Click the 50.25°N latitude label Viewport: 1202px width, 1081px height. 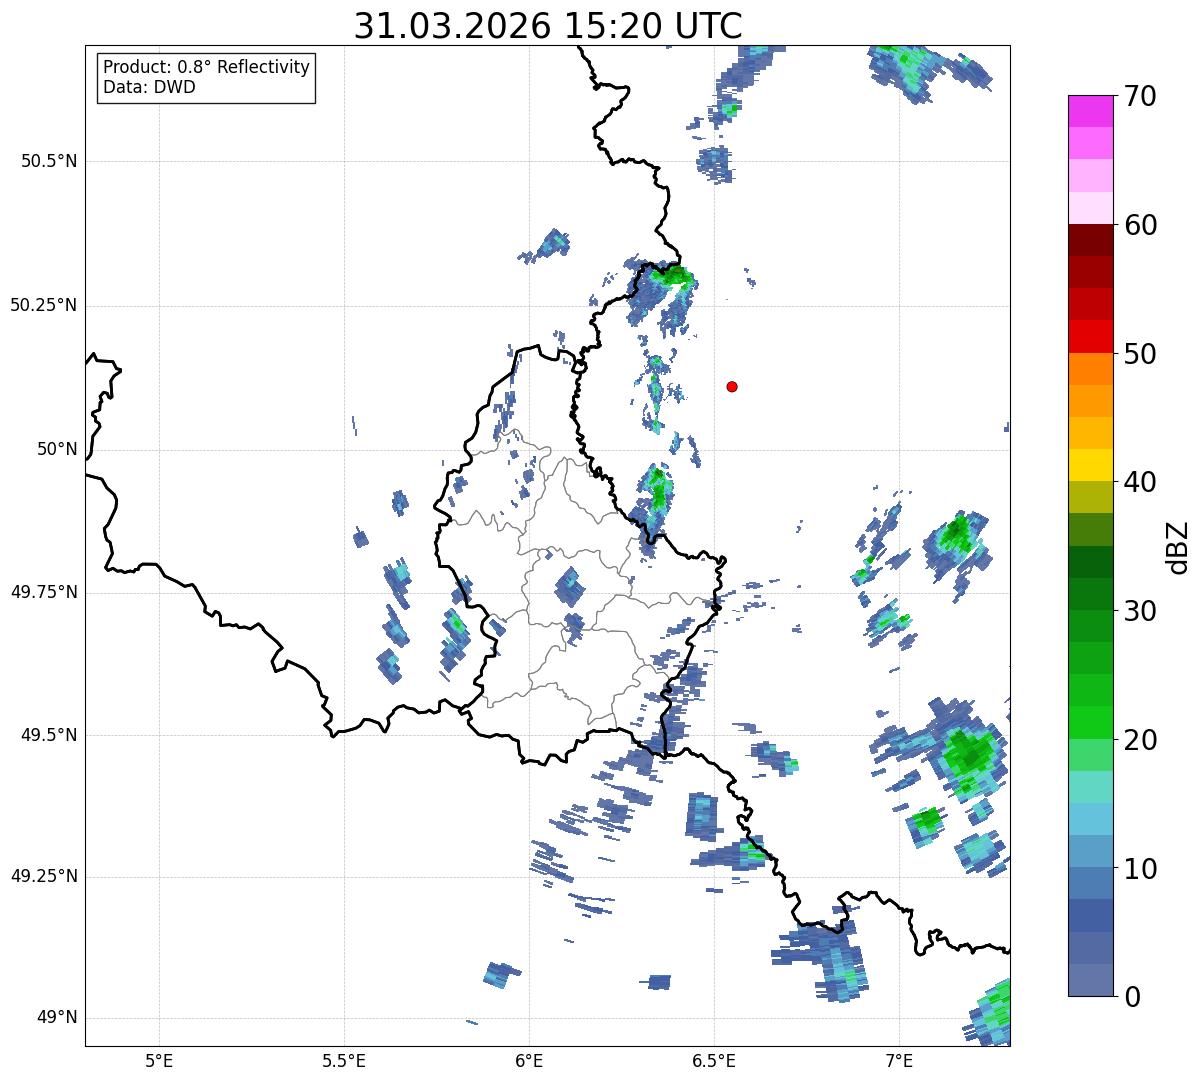point(44,305)
